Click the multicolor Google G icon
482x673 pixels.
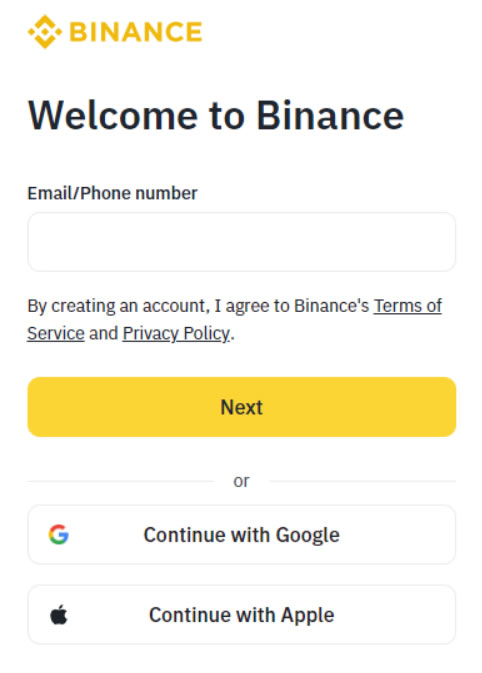tap(59, 534)
